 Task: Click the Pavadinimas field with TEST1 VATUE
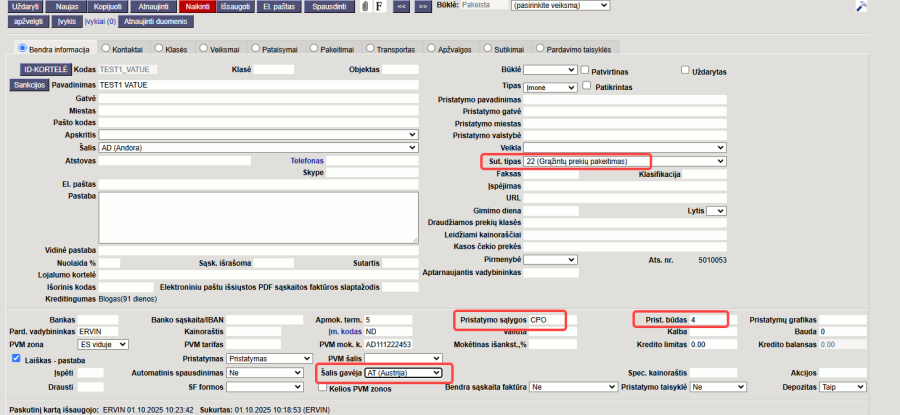[x=258, y=84]
